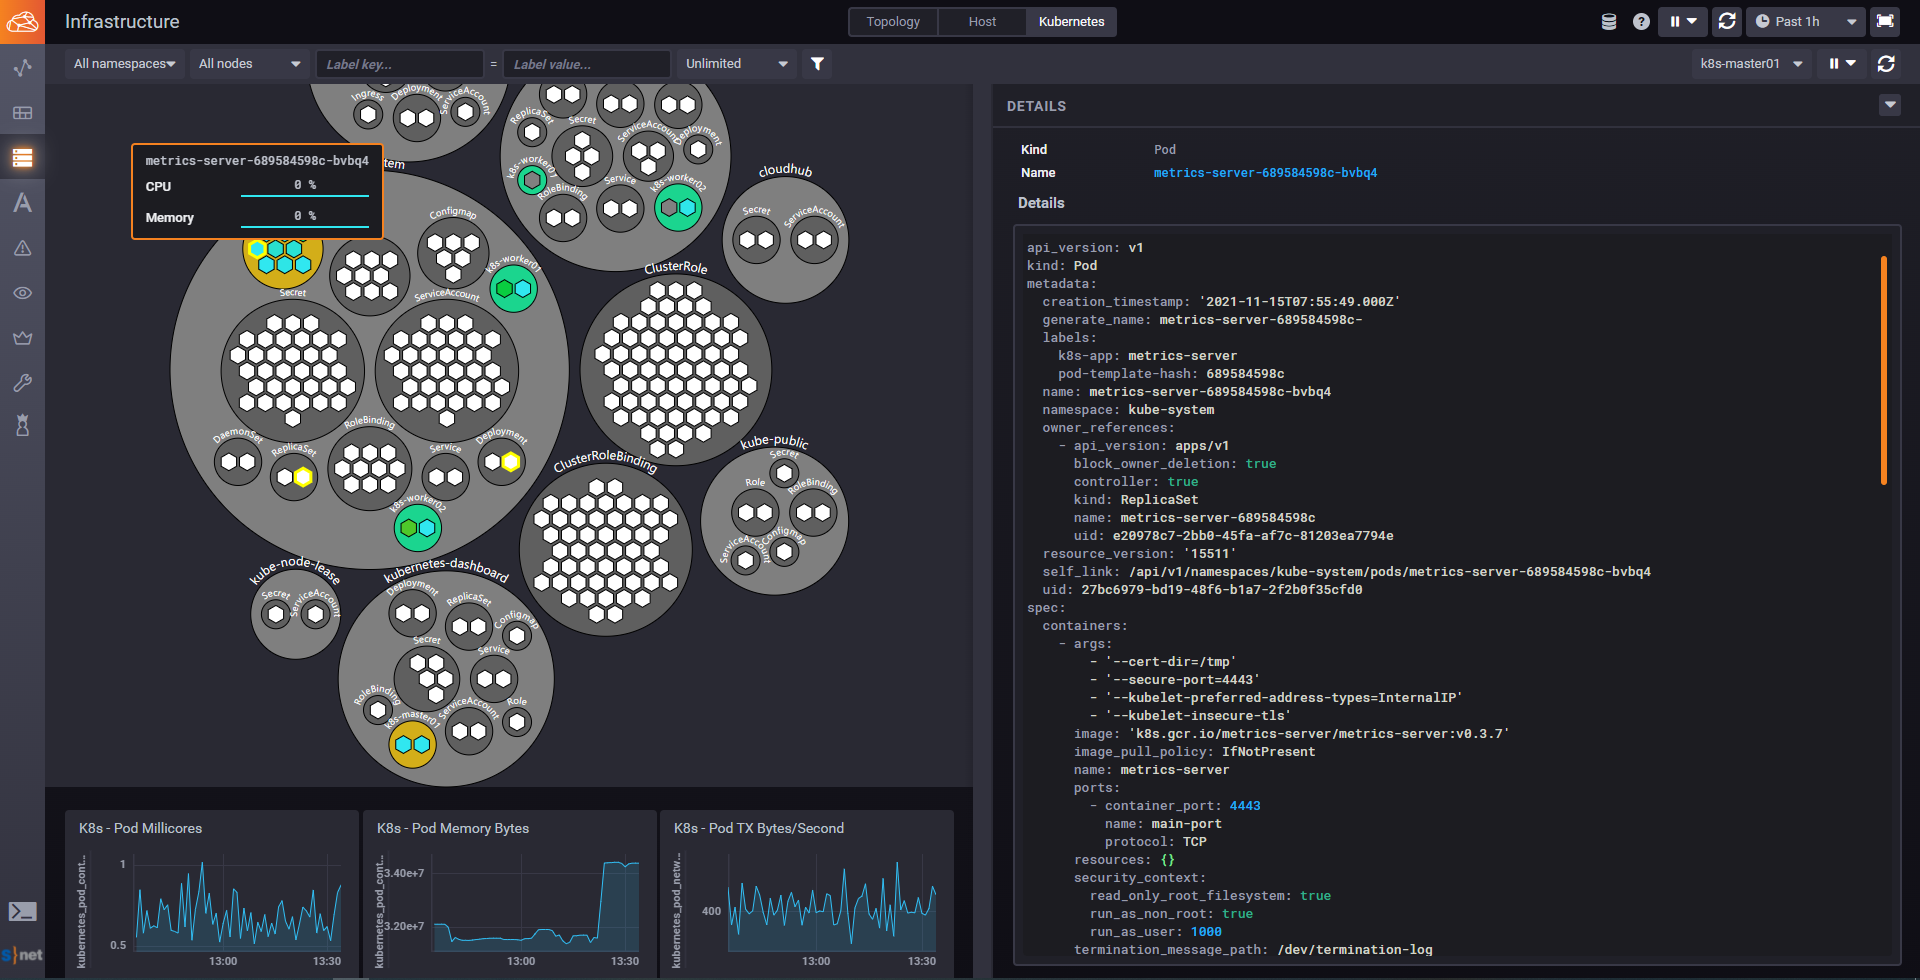The height and width of the screenshot is (980, 1920).
Task: Click the container_port 4443 value
Action: [x=1245, y=806]
